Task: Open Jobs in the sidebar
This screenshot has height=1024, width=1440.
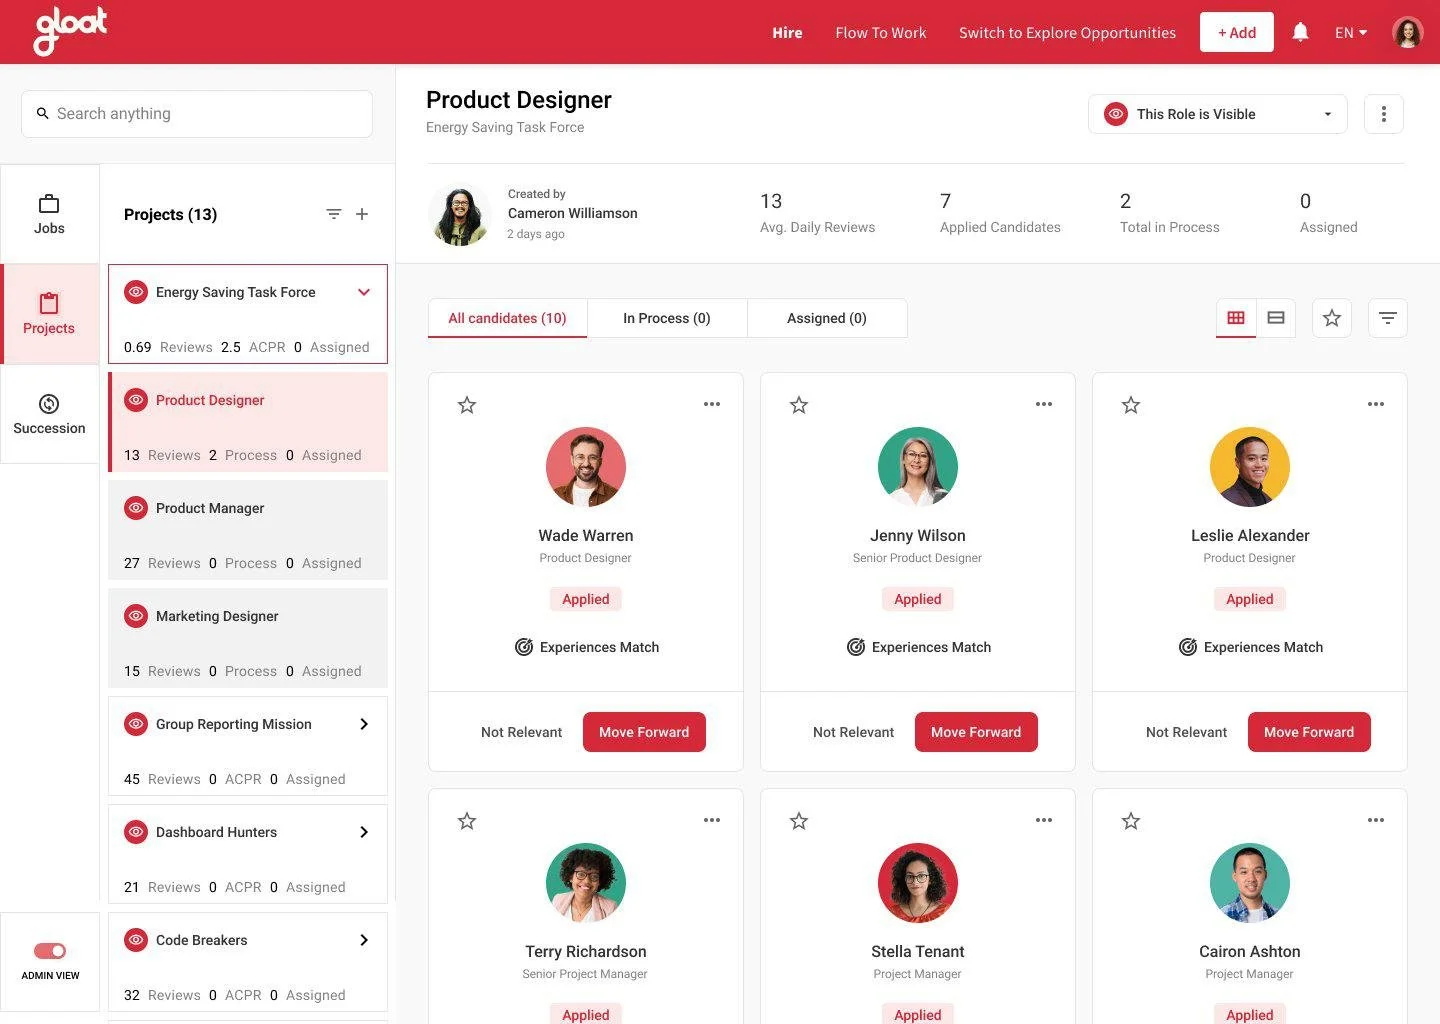Action: [49, 214]
